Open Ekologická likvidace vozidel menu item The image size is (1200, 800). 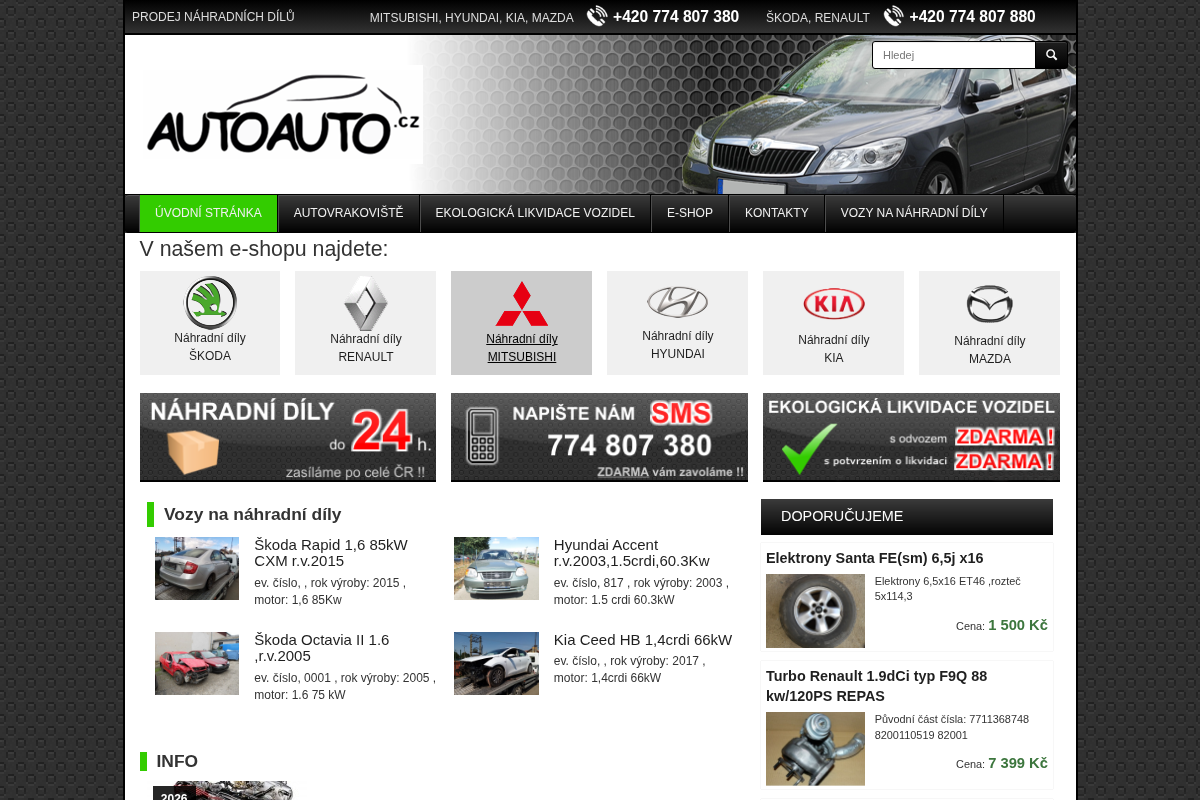coord(535,213)
